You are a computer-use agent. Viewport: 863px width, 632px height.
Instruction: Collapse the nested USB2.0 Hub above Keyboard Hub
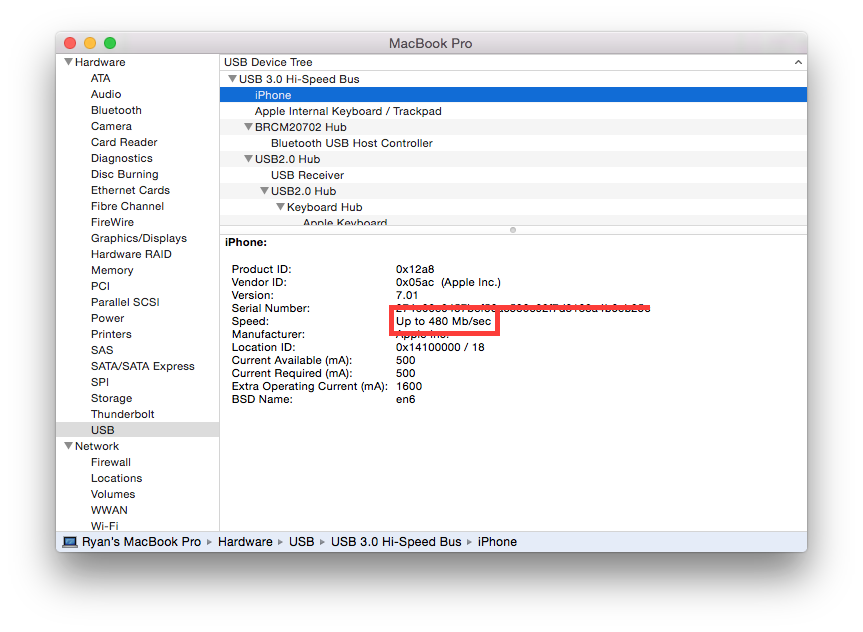point(264,190)
